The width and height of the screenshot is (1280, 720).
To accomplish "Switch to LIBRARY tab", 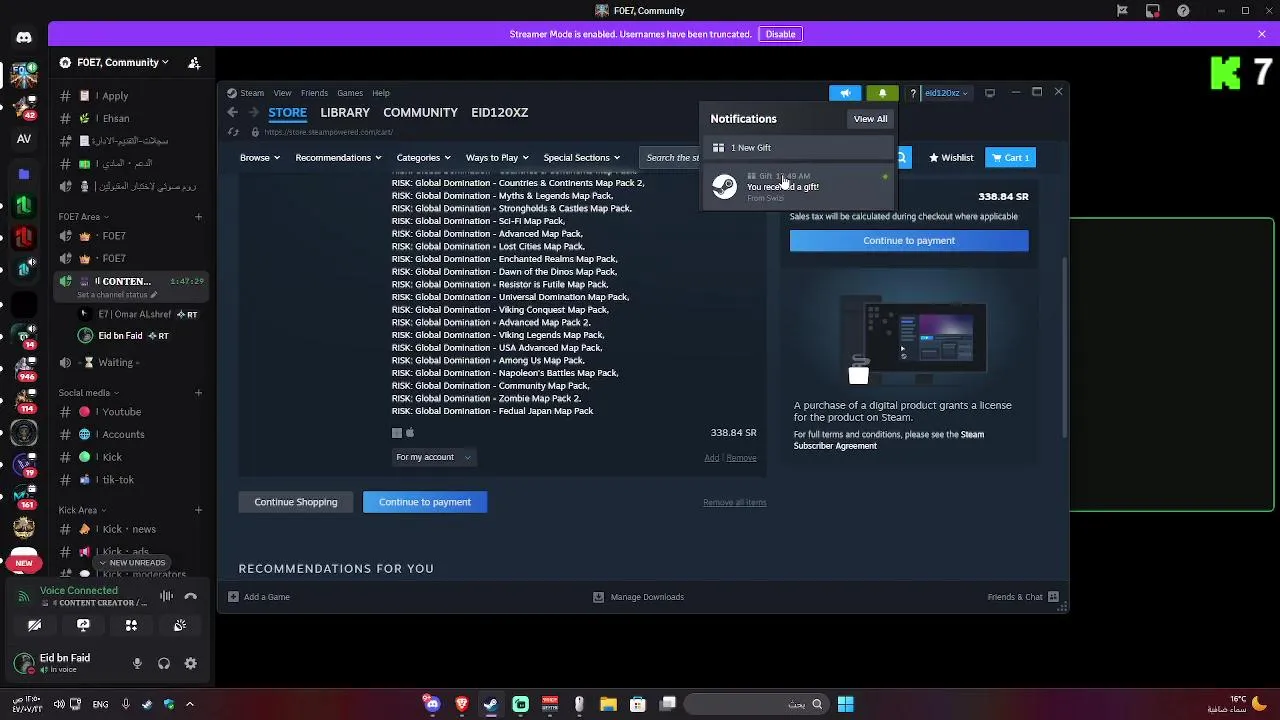I will [345, 112].
